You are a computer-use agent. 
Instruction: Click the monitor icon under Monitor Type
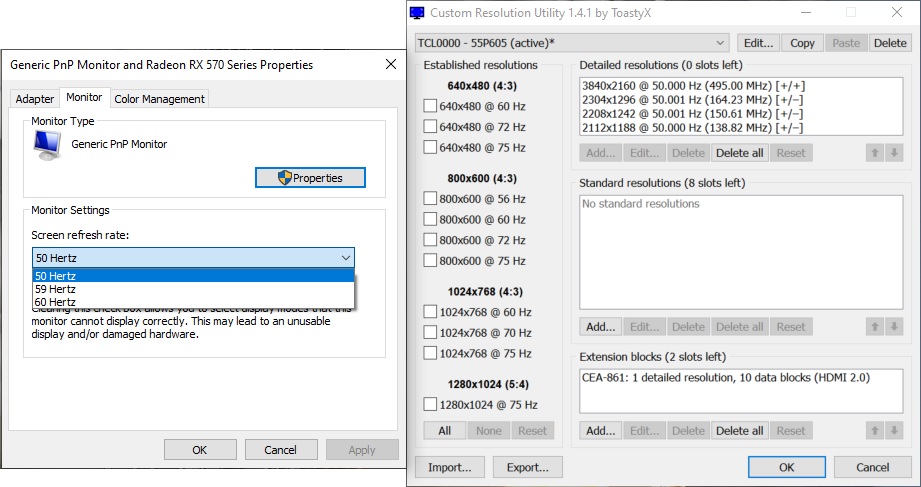tap(46, 145)
